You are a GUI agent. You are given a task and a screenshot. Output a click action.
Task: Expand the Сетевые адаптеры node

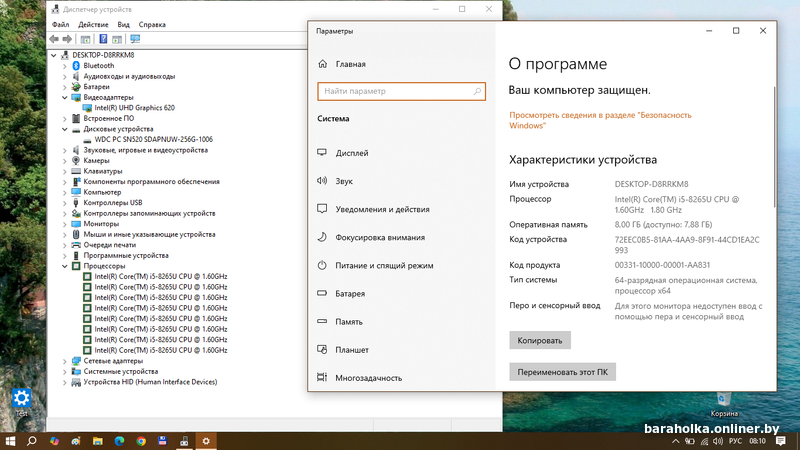(65, 361)
